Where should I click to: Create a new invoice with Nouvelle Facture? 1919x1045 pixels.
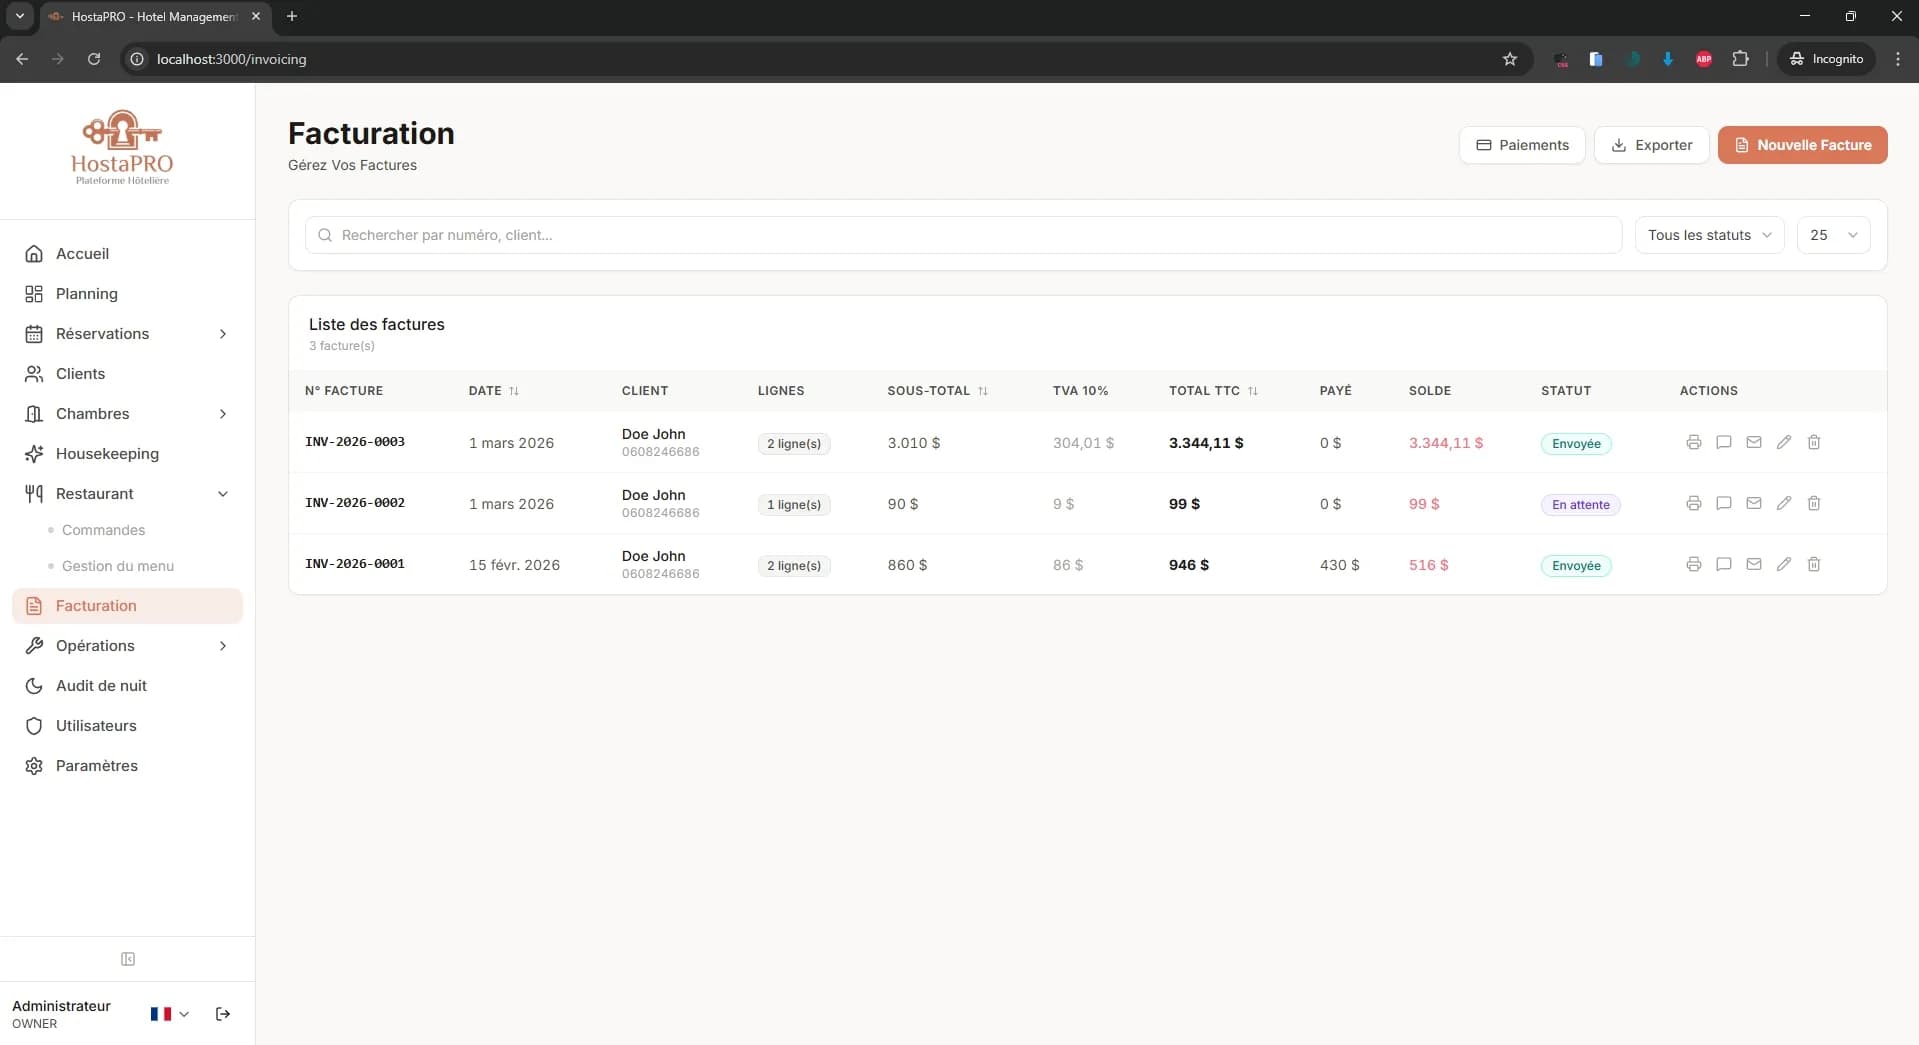(1803, 144)
